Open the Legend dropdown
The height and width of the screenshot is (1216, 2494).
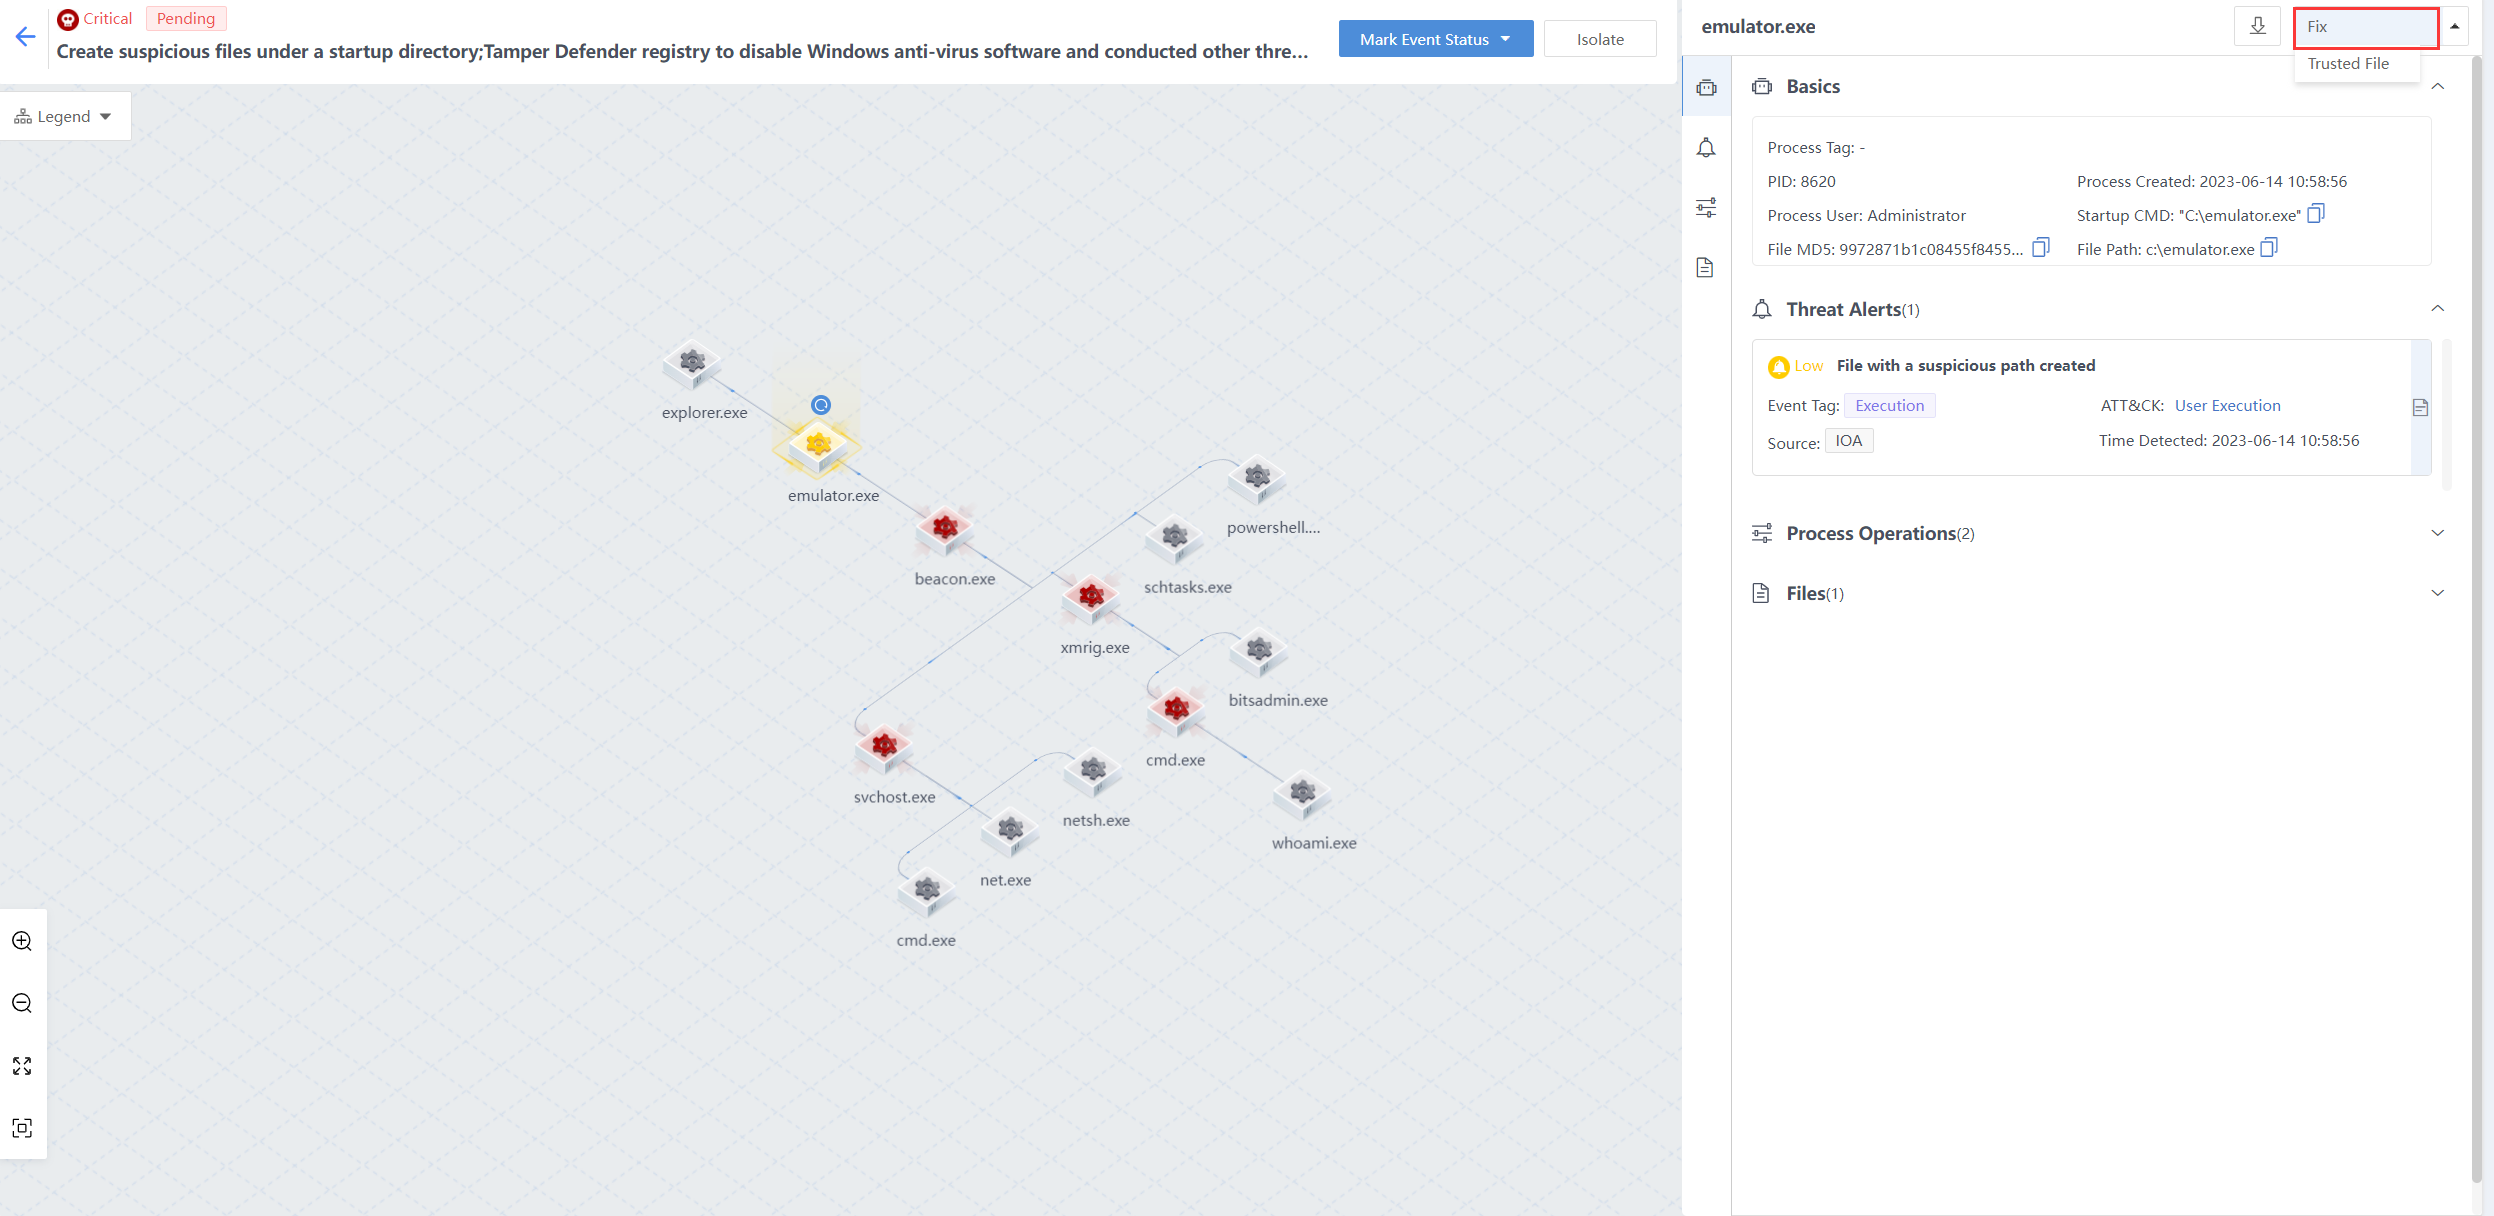[x=64, y=116]
